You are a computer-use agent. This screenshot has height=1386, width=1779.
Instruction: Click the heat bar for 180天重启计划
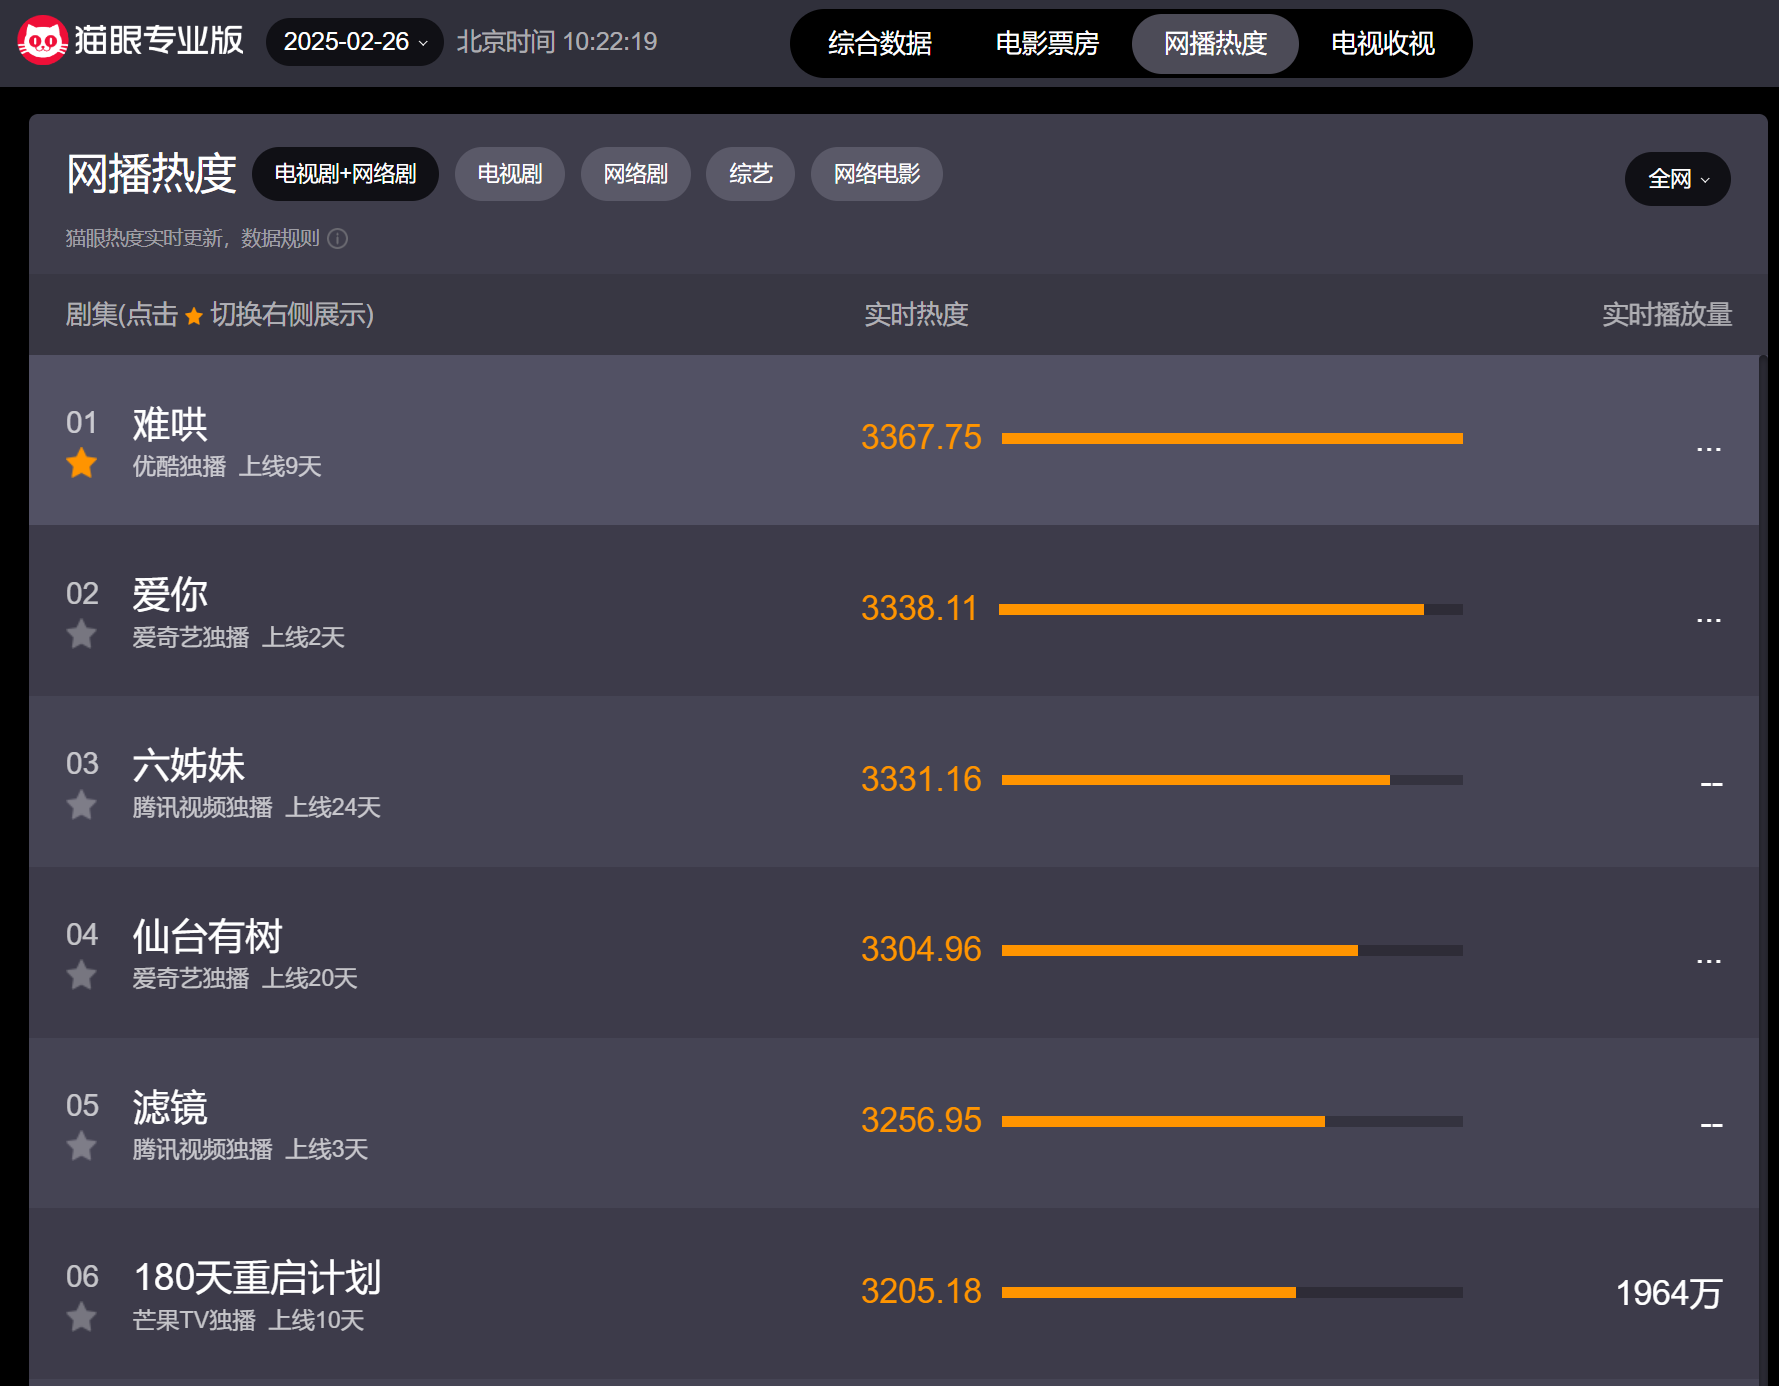[x=1232, y=1292]
